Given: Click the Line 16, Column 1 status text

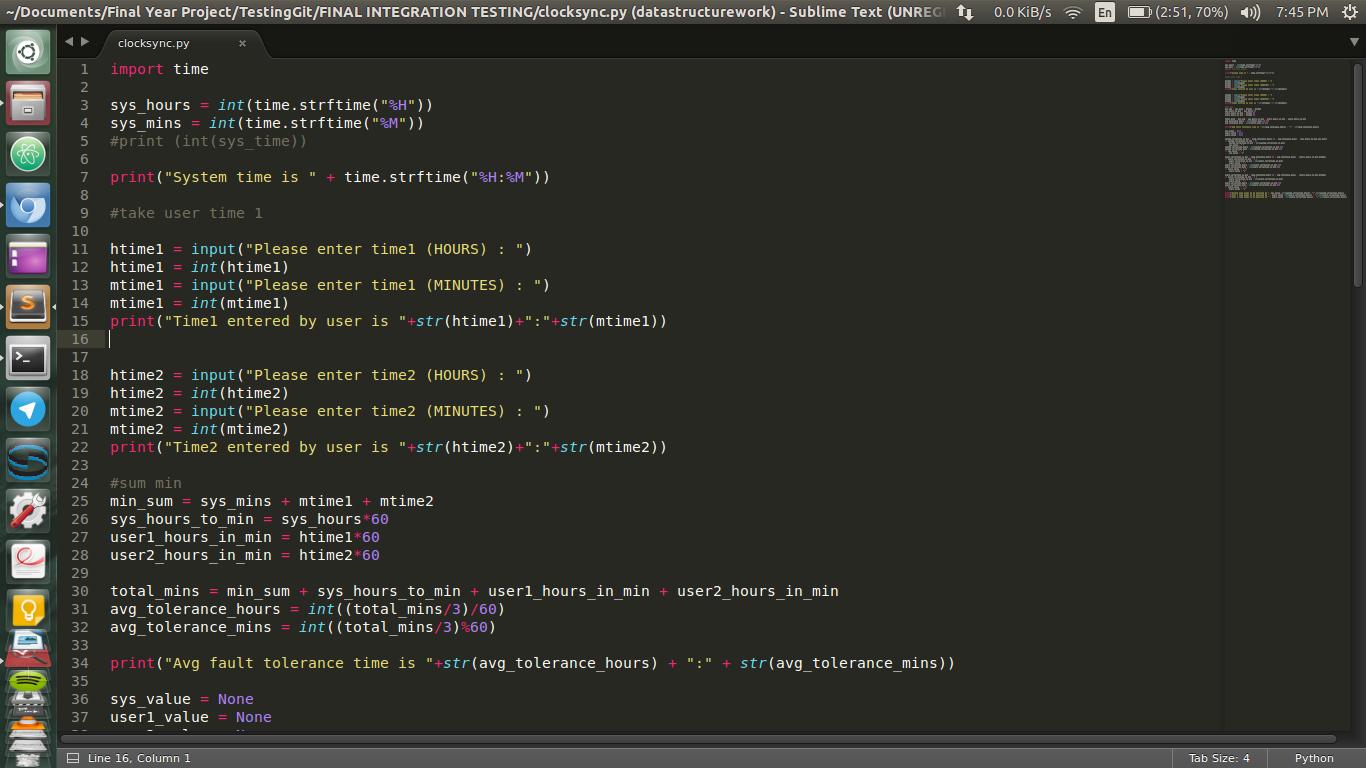Looking at the screenshot, I should (x=139, y=758).
